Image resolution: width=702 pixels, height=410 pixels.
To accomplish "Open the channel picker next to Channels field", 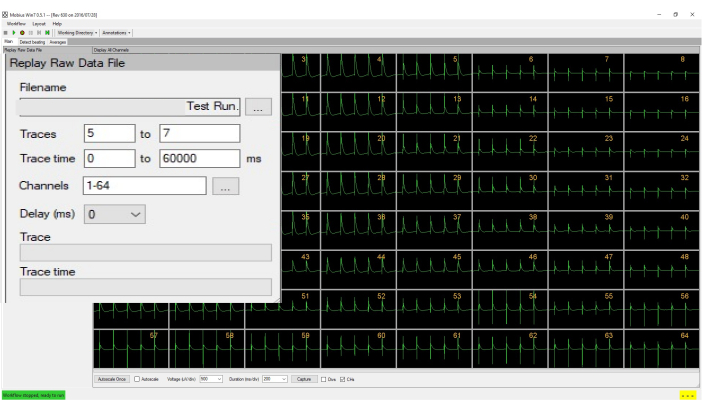I will 224,186.
